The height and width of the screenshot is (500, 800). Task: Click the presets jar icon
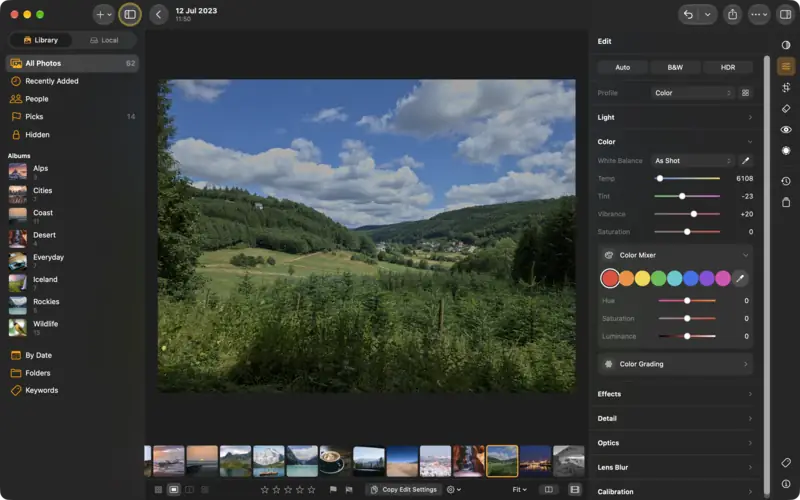click(786, 202)
